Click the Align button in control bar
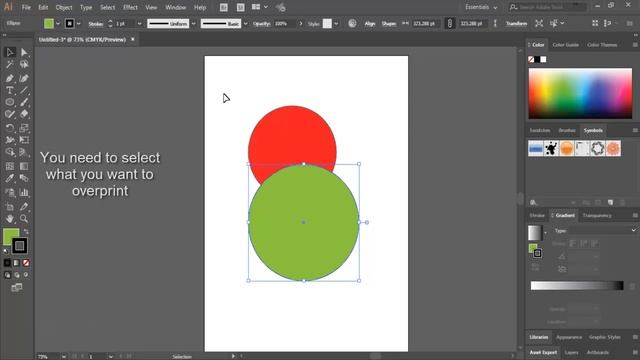The height and width of the screenshot is (360, 640). (370, 24)
